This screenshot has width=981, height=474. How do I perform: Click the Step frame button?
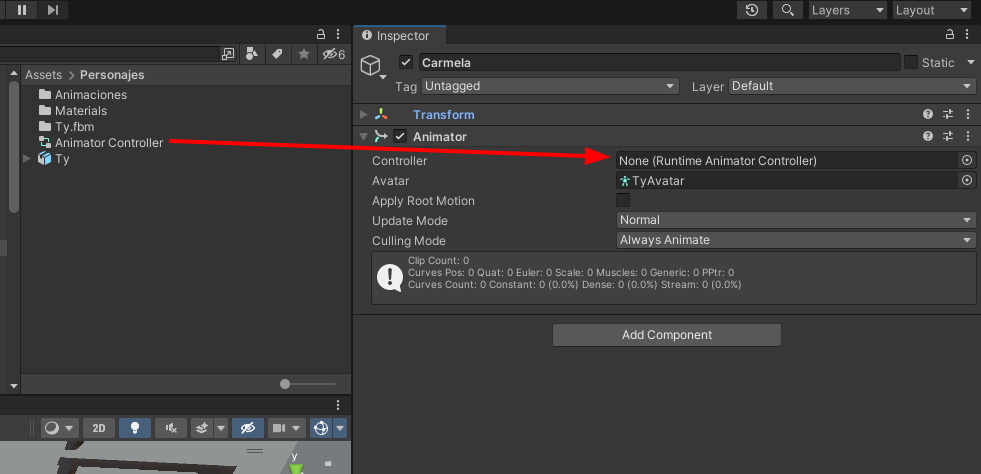tap(53, 10)
